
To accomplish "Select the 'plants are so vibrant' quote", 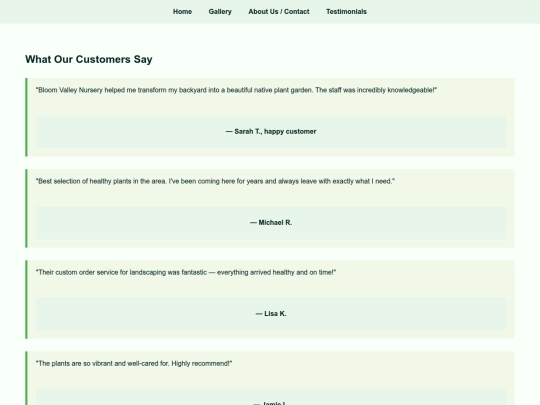I will pos(134,364).
